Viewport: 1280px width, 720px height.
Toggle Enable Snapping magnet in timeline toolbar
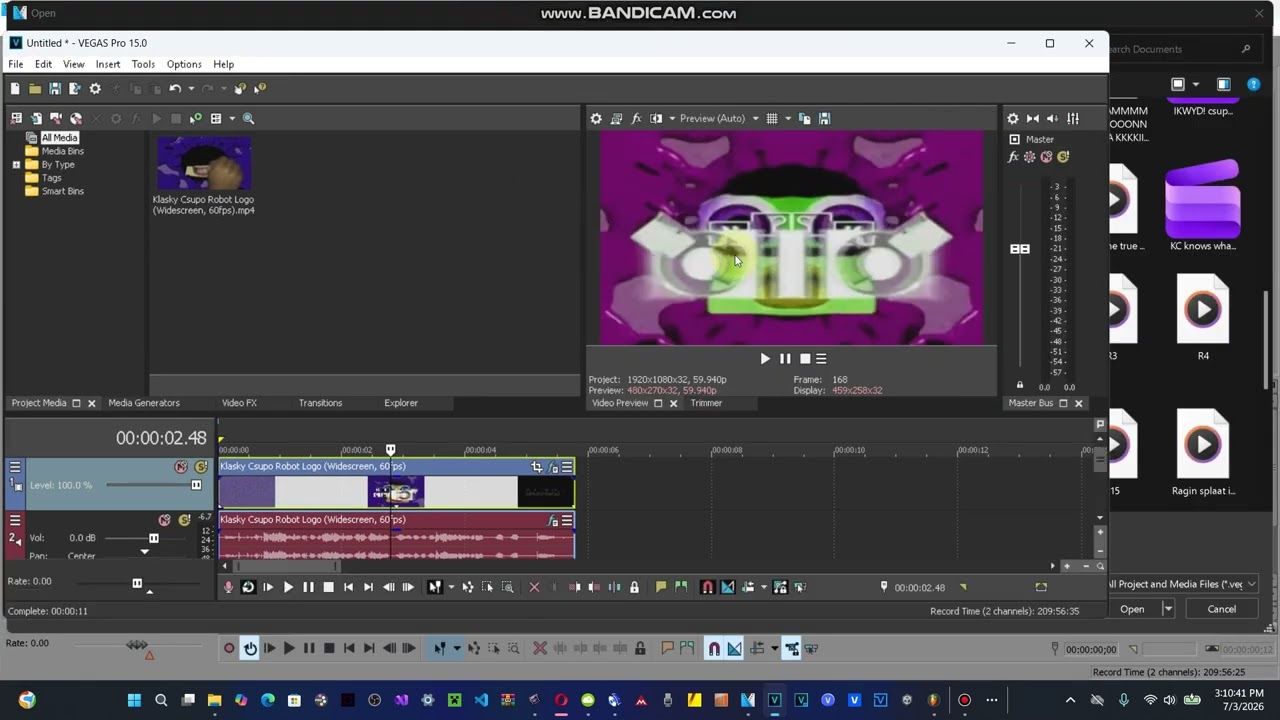click(x=707, y=587)
